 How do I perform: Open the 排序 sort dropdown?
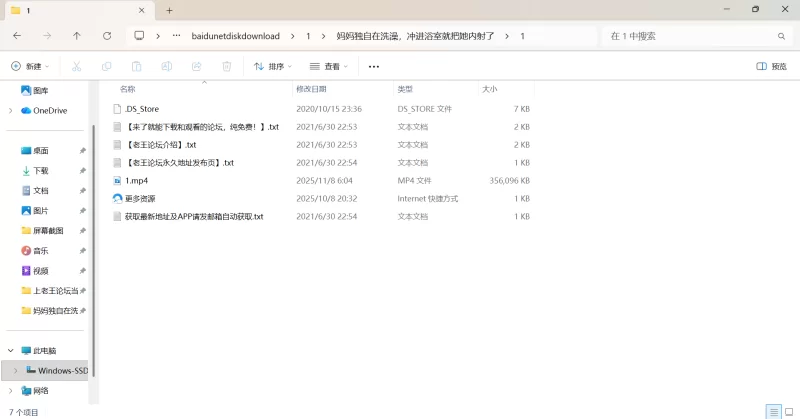pyautogui.click(x=273, y=66)
